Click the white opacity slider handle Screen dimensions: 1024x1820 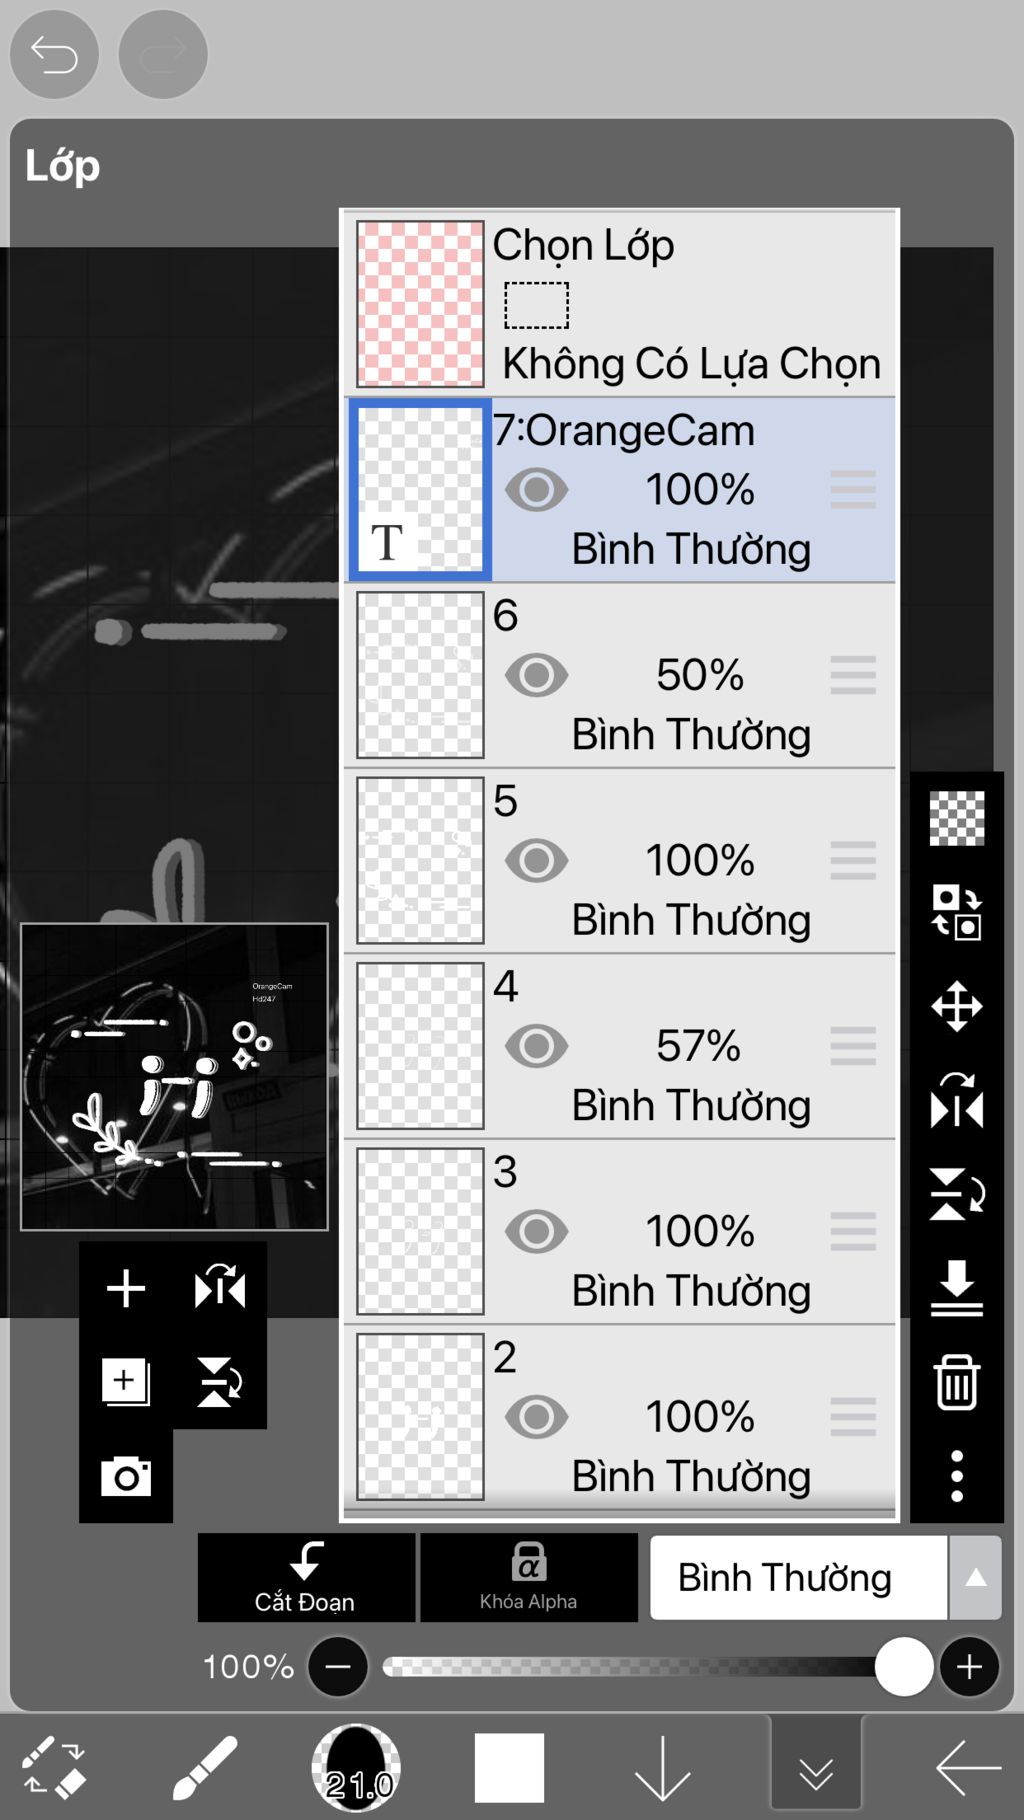tap(904, 1666)
